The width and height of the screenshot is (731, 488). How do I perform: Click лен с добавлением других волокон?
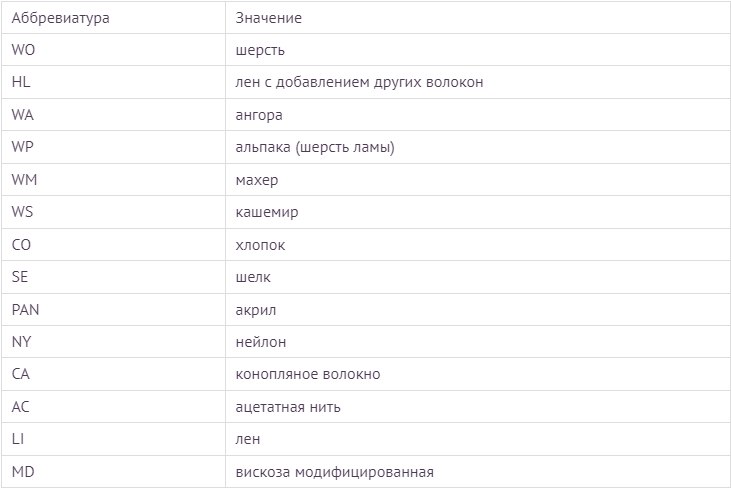coord(478,82)
